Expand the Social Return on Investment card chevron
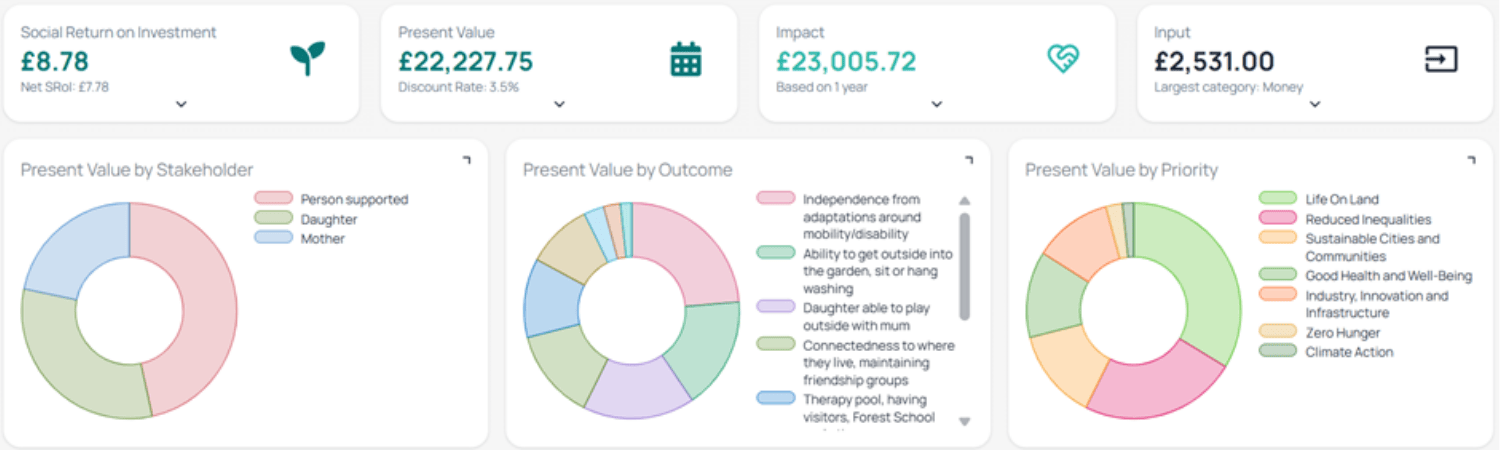Image resolution: width=1500 pixels, height=450 pixels. point(181,104)
